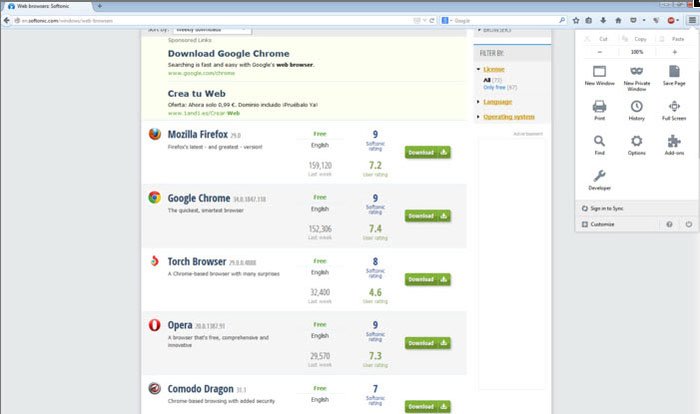The height and width of the screenshot is (414, 700).
Task: Click the Google search input field
Action: 505,21
